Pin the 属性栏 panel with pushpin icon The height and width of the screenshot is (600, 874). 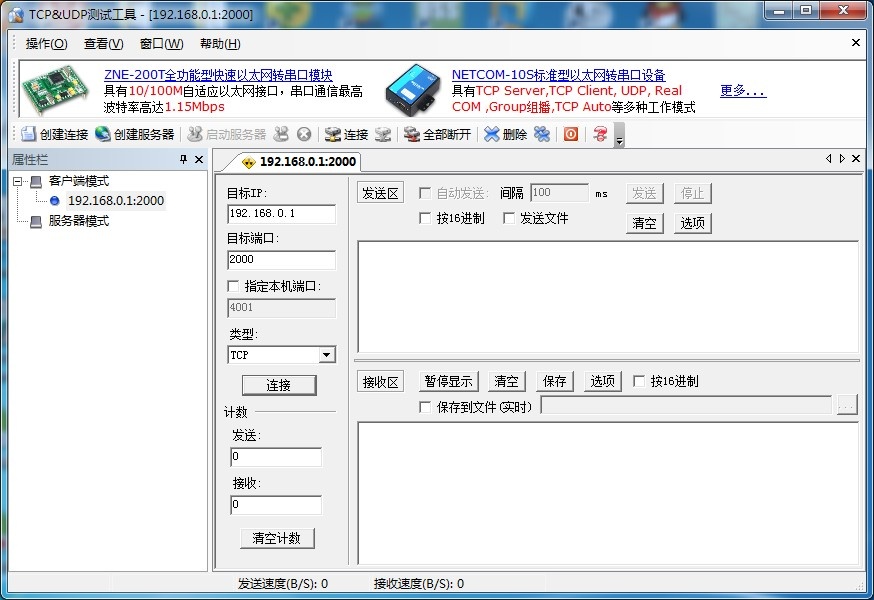pos(183,159)
